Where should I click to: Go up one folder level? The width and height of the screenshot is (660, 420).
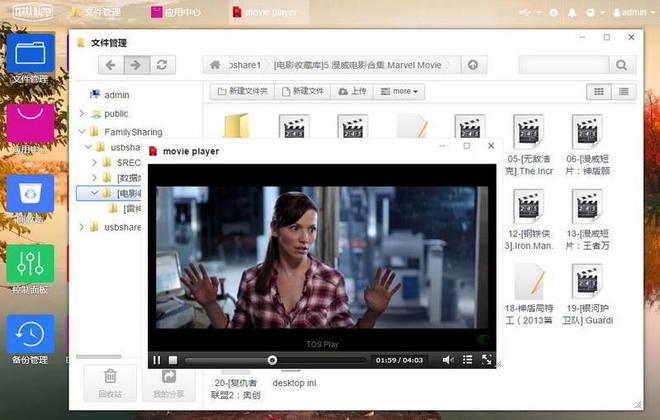tap(472, 65)
